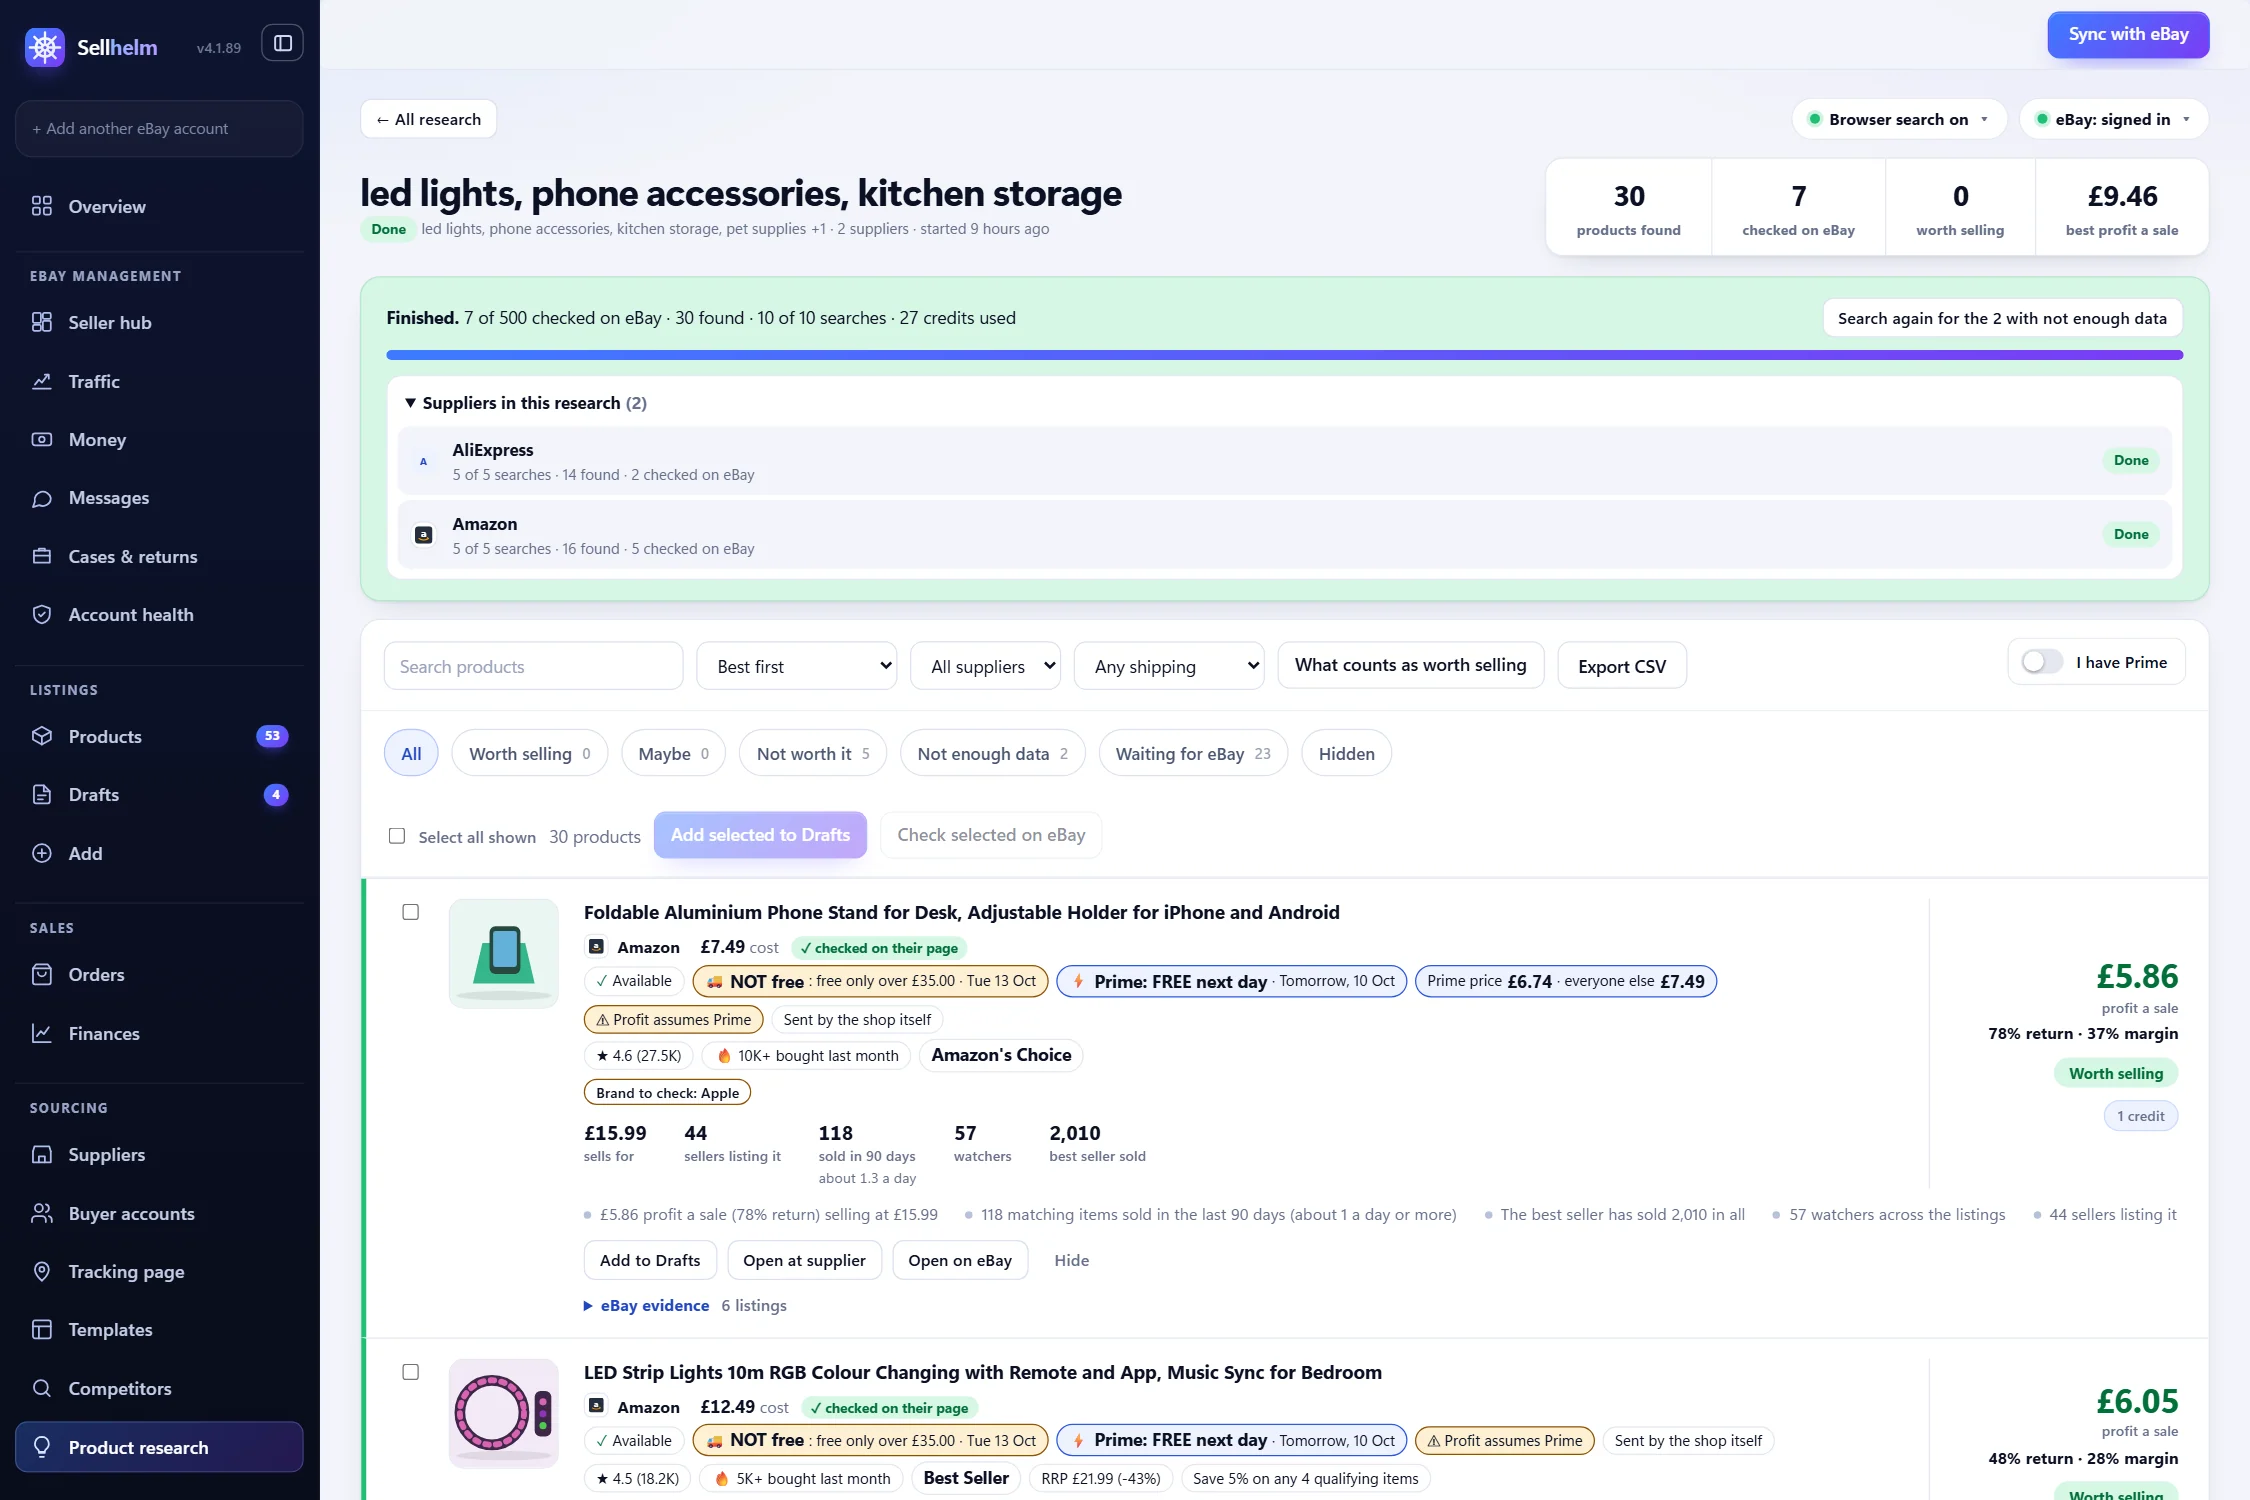Tick the LED Strip Lights checkbox
The width and height of the screenshot is (2250, 1500).
coord(410,1372)
